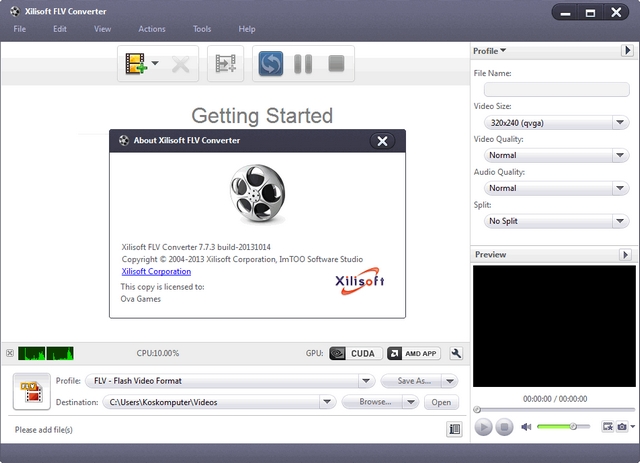
Task: Minimize the Xilisoft FLV Converter window
Action: click(565, 13)
